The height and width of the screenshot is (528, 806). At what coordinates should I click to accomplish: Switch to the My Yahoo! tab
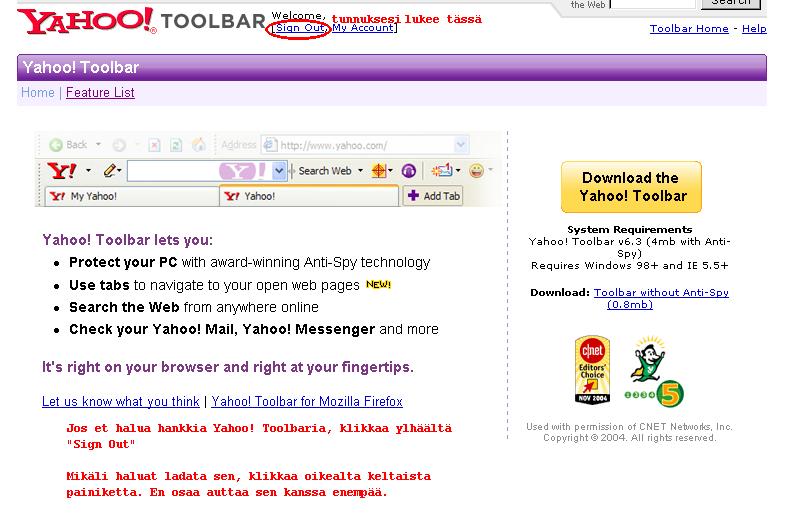[x=93, y=197]
